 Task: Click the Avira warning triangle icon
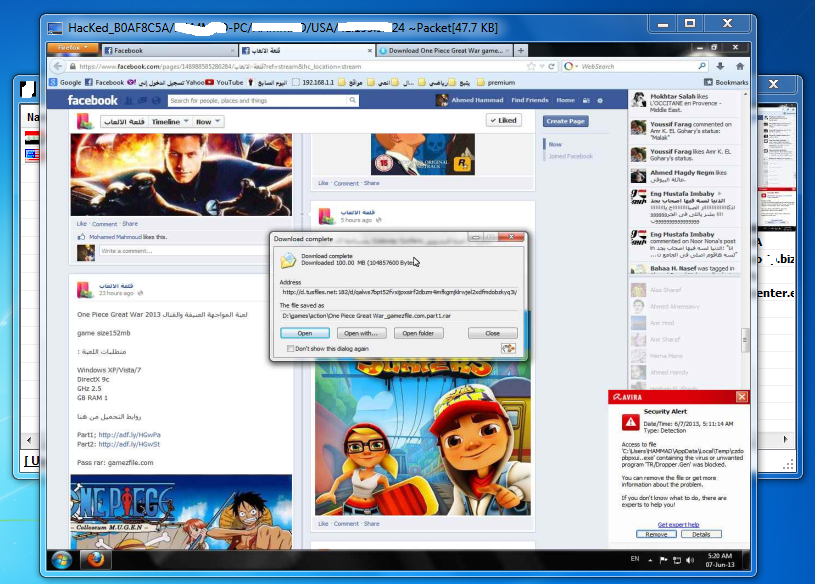click(630, 422)
